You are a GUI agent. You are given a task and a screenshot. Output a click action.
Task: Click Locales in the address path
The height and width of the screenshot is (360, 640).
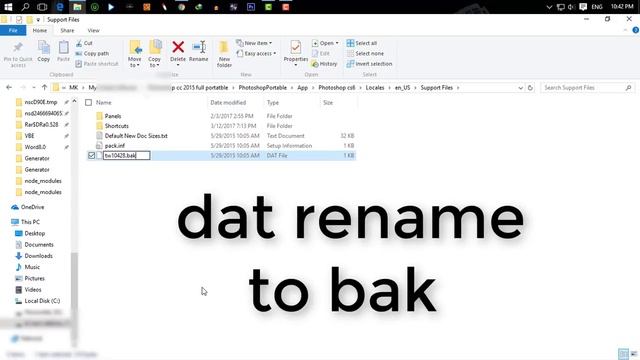coord(375,88)
